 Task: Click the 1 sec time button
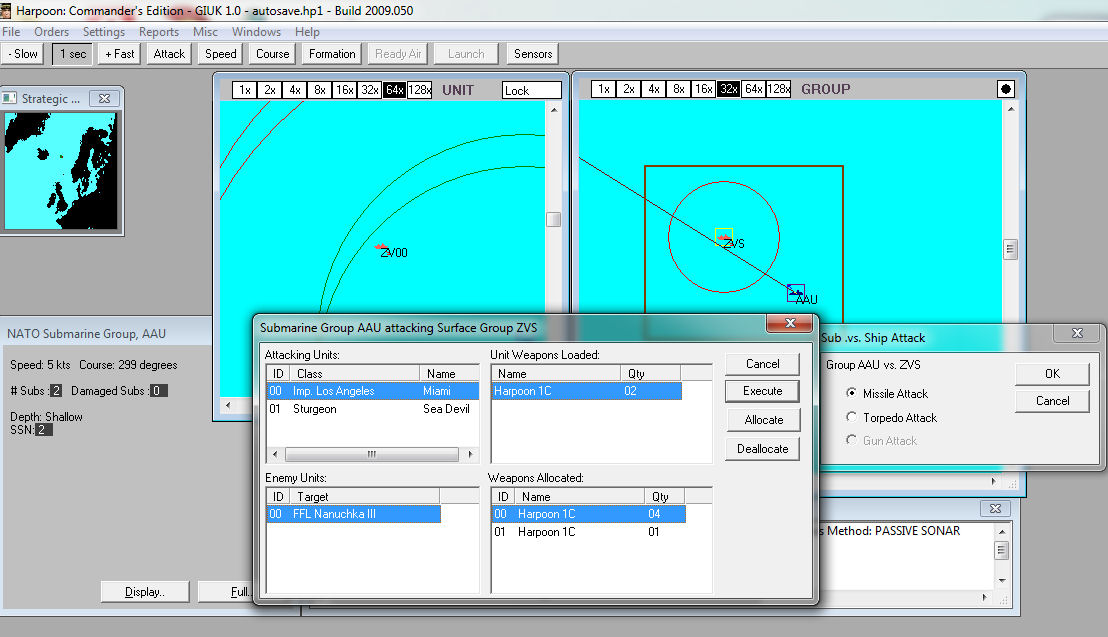coord(73,54)
